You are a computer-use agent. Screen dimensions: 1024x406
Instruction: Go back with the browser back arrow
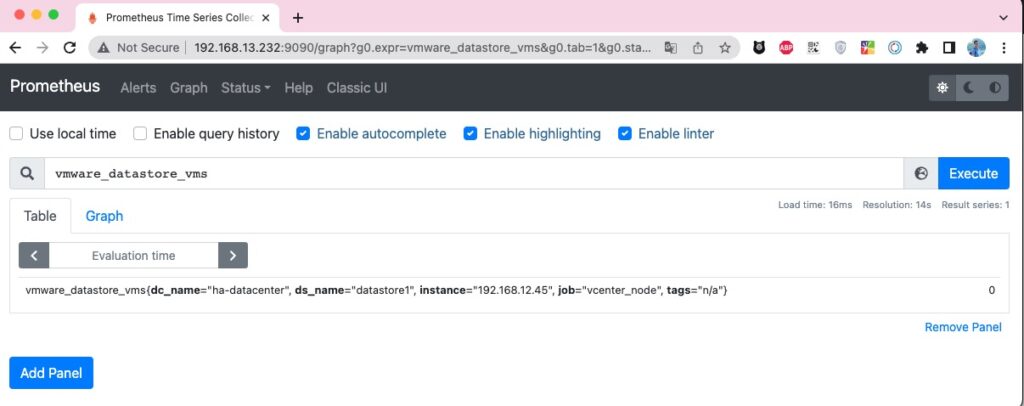tap(15, 48)
